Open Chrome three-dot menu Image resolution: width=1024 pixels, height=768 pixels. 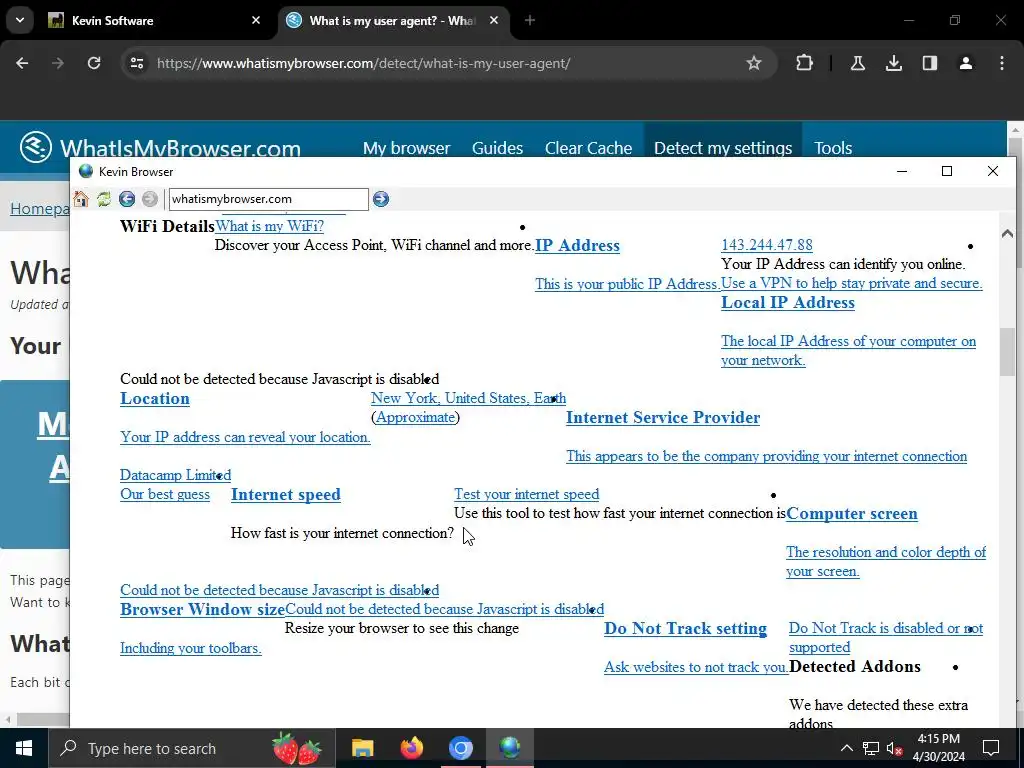(x=1002, y=63)
